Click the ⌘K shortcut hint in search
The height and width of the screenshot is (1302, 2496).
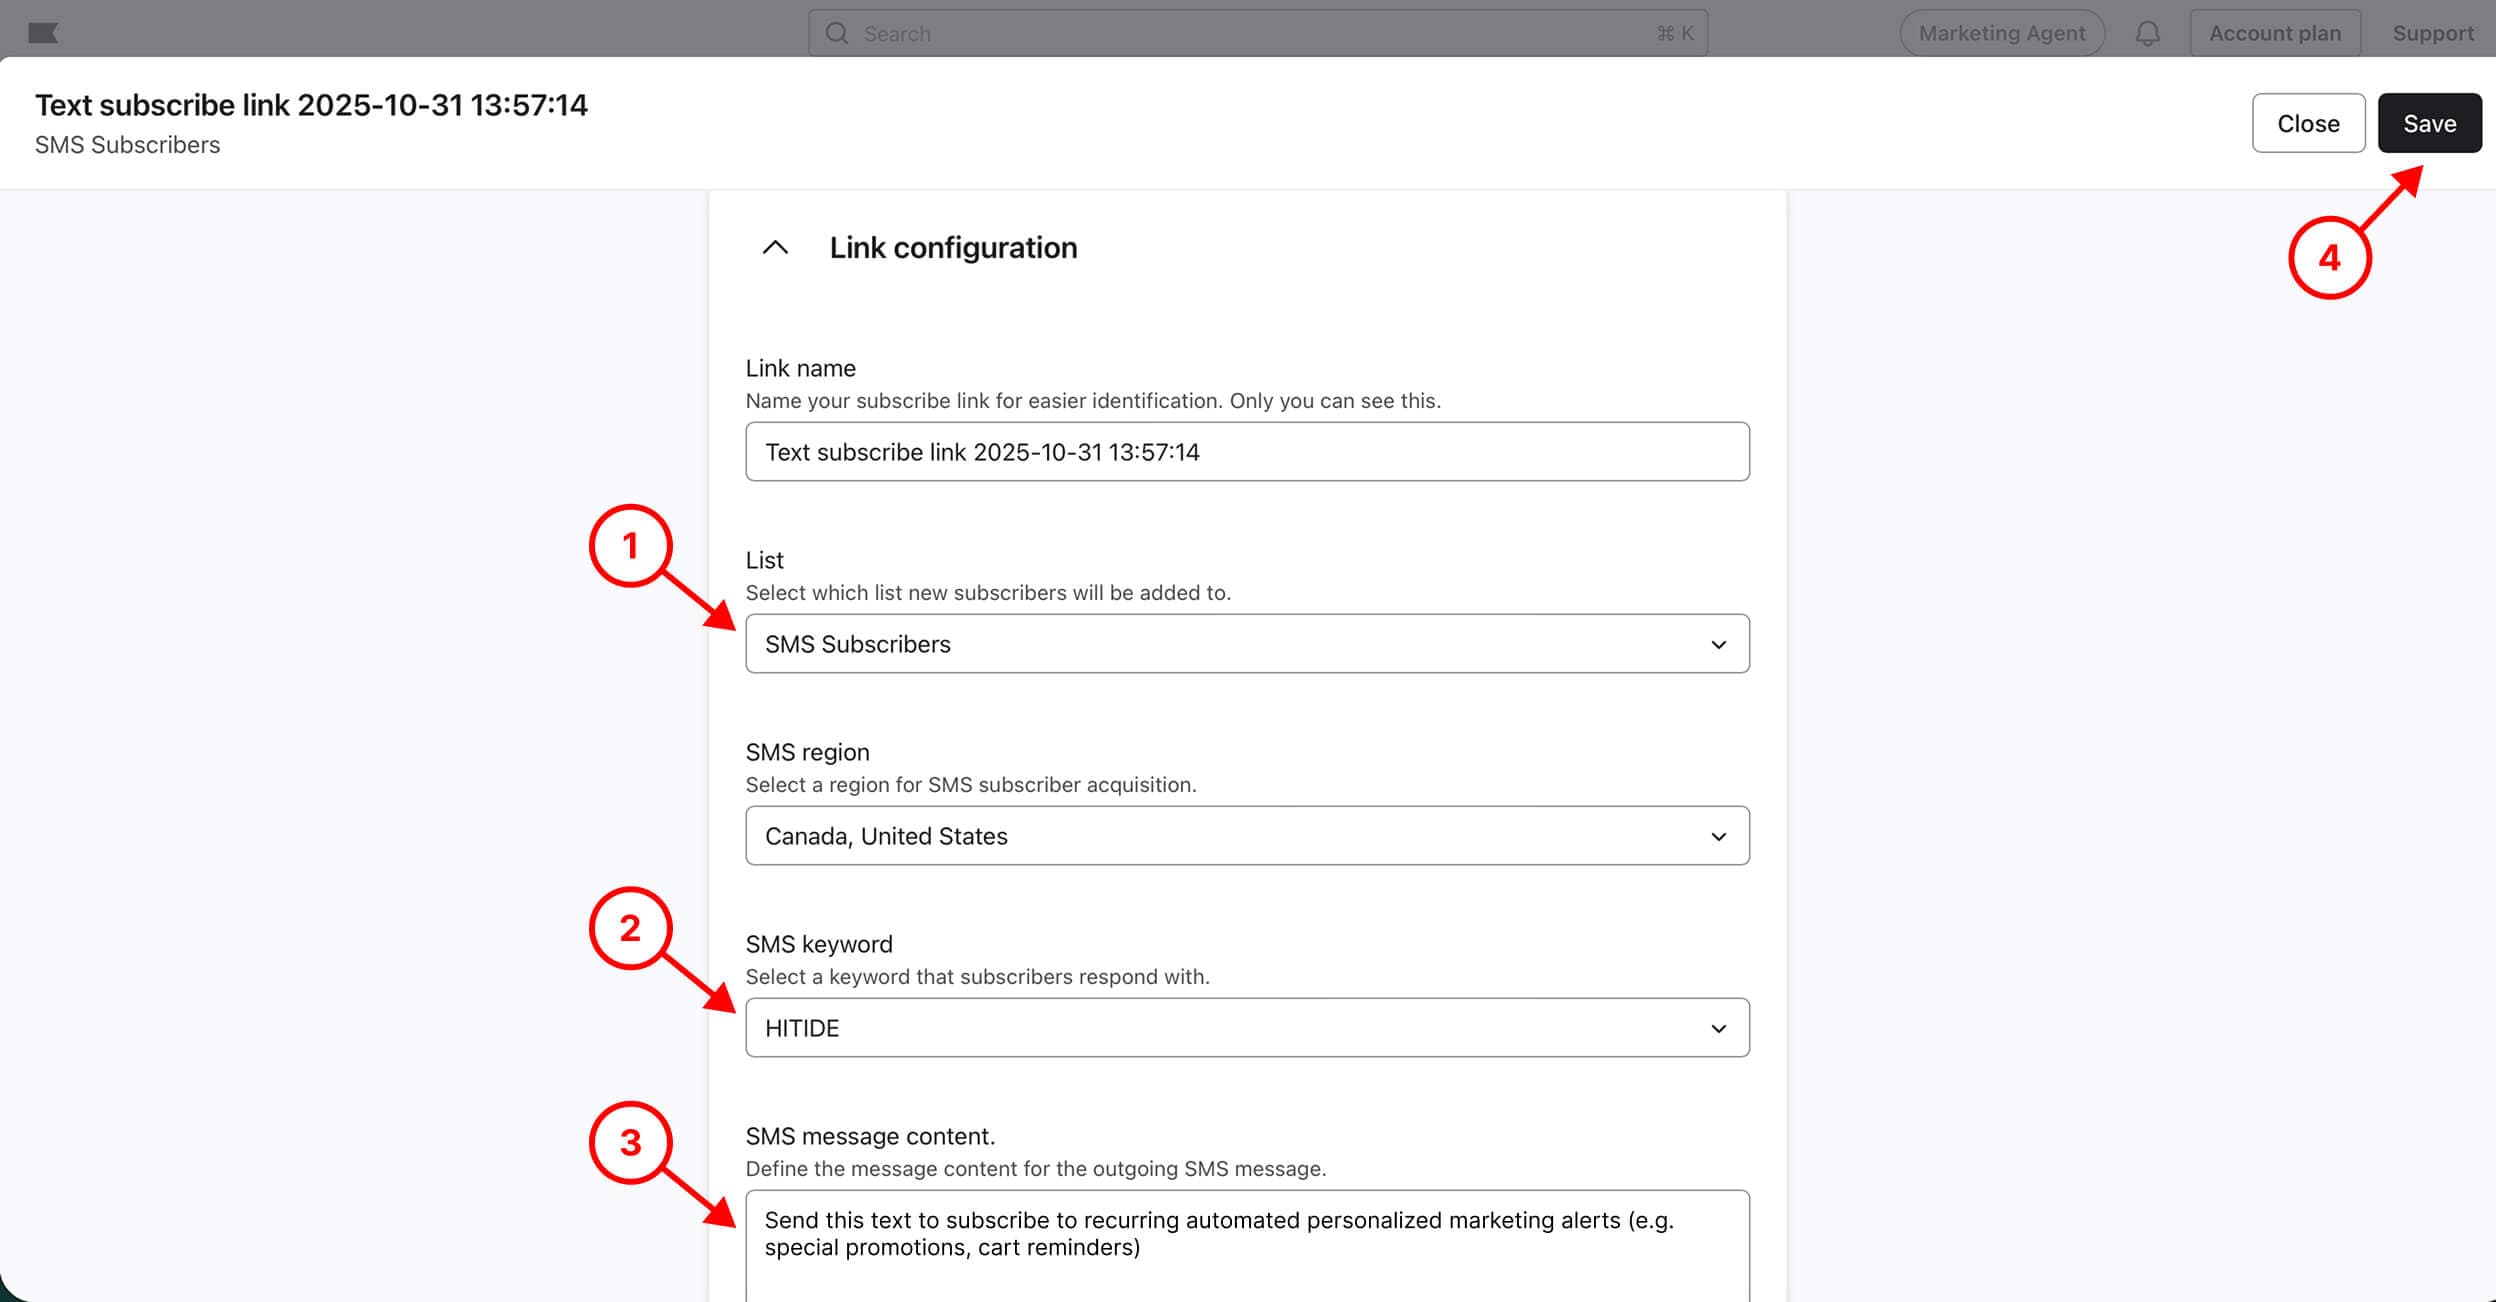pos(1675,33)
